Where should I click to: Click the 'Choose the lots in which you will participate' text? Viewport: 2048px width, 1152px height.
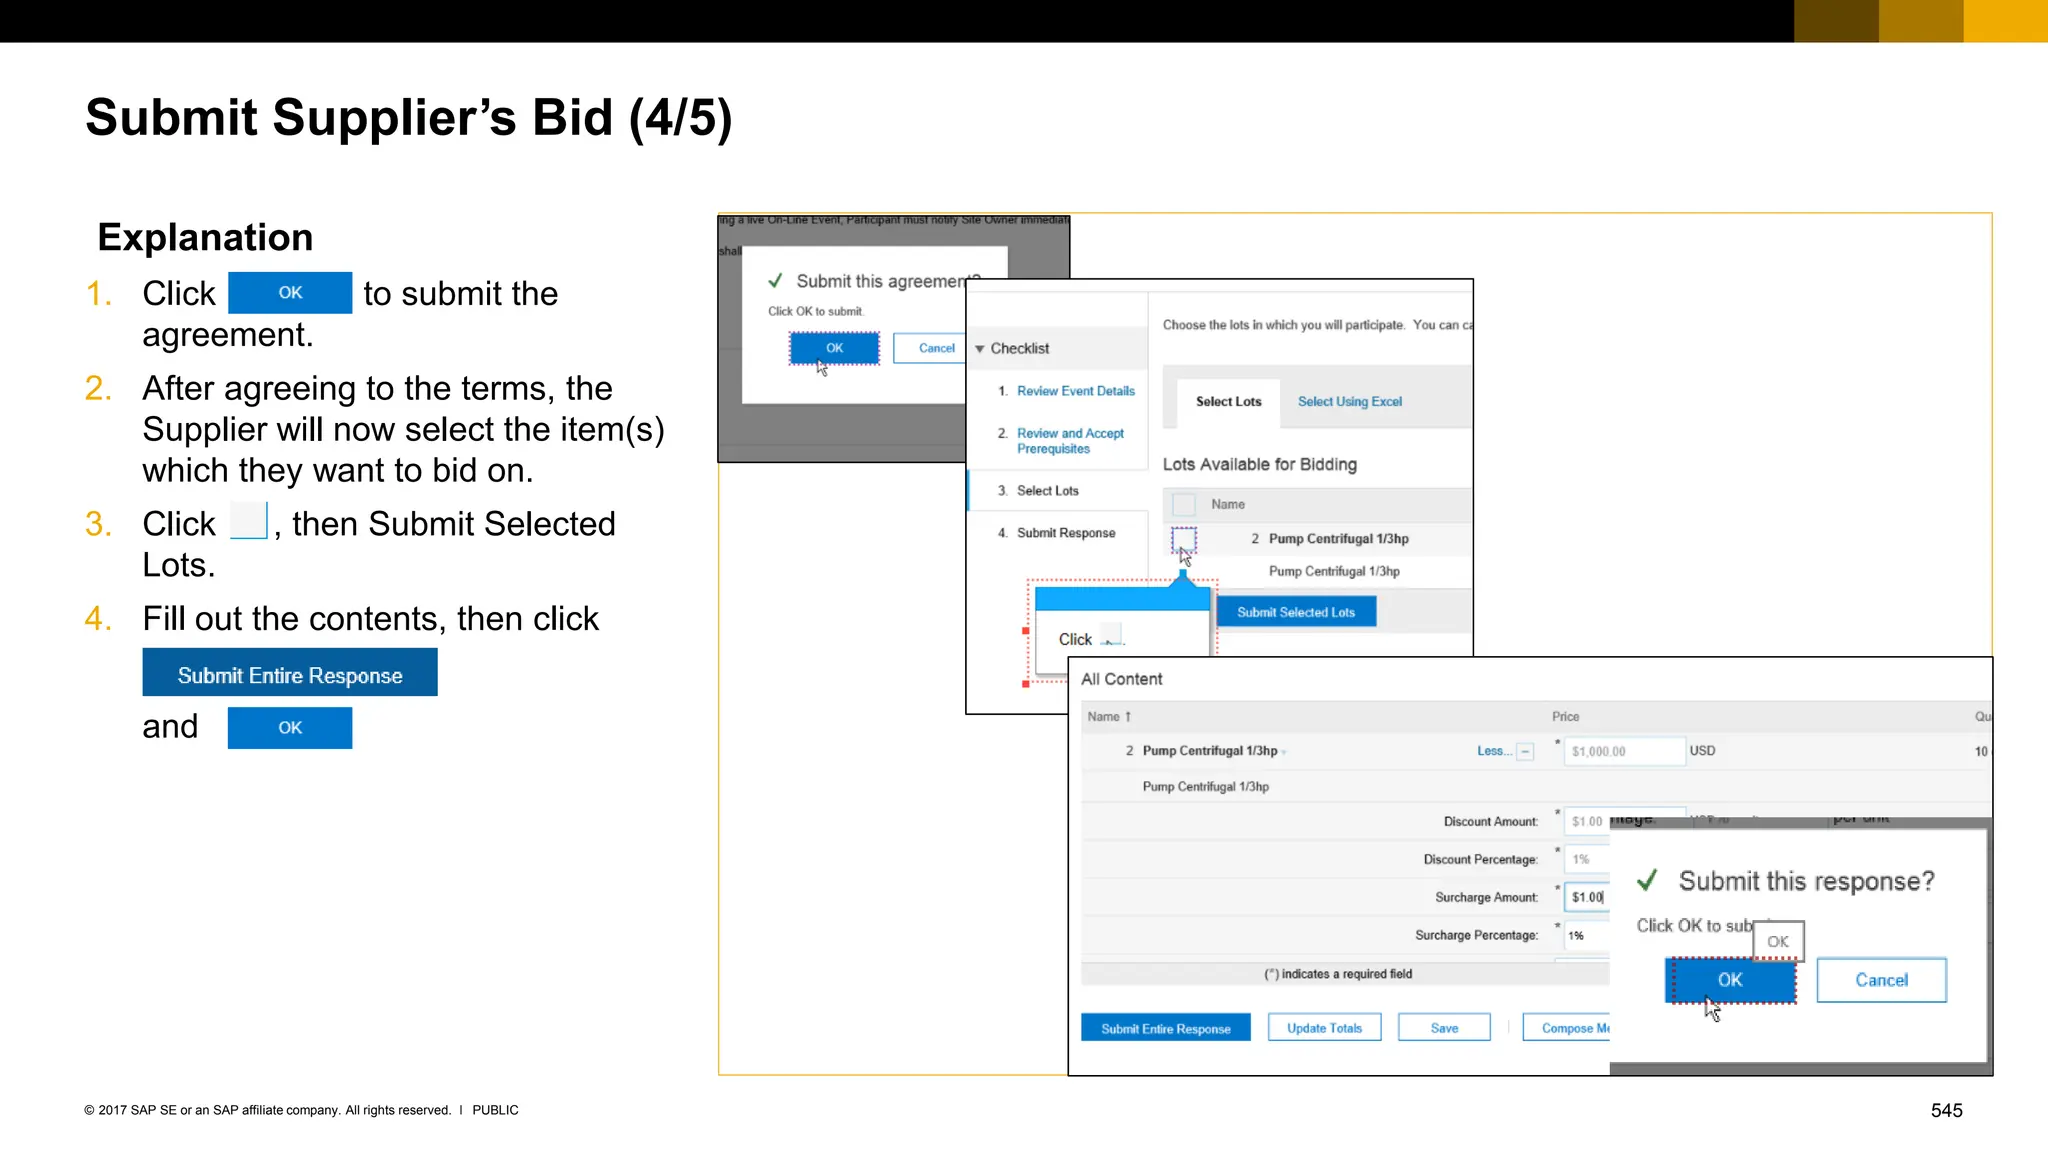(x=1284, y=325)
